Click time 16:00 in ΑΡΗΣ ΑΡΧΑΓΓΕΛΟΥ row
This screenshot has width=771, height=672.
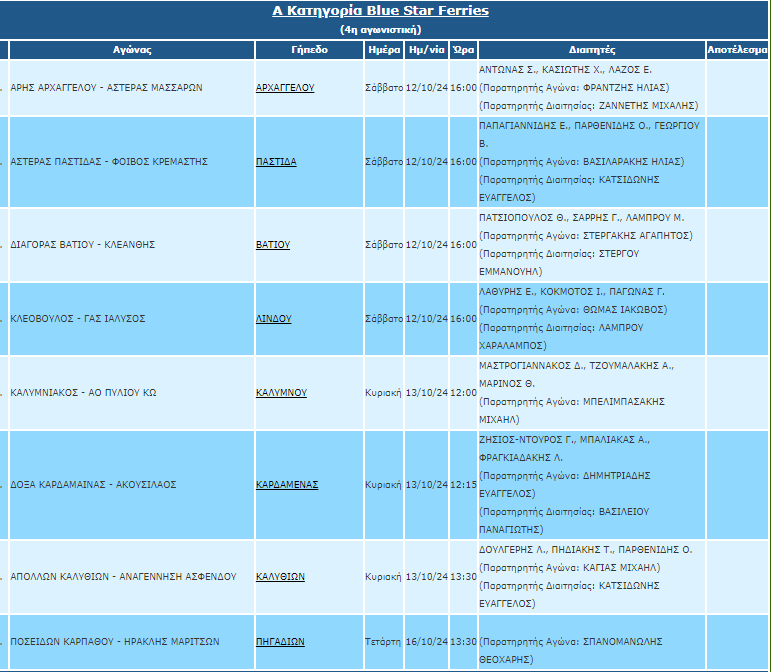click(x=463, y=88)
